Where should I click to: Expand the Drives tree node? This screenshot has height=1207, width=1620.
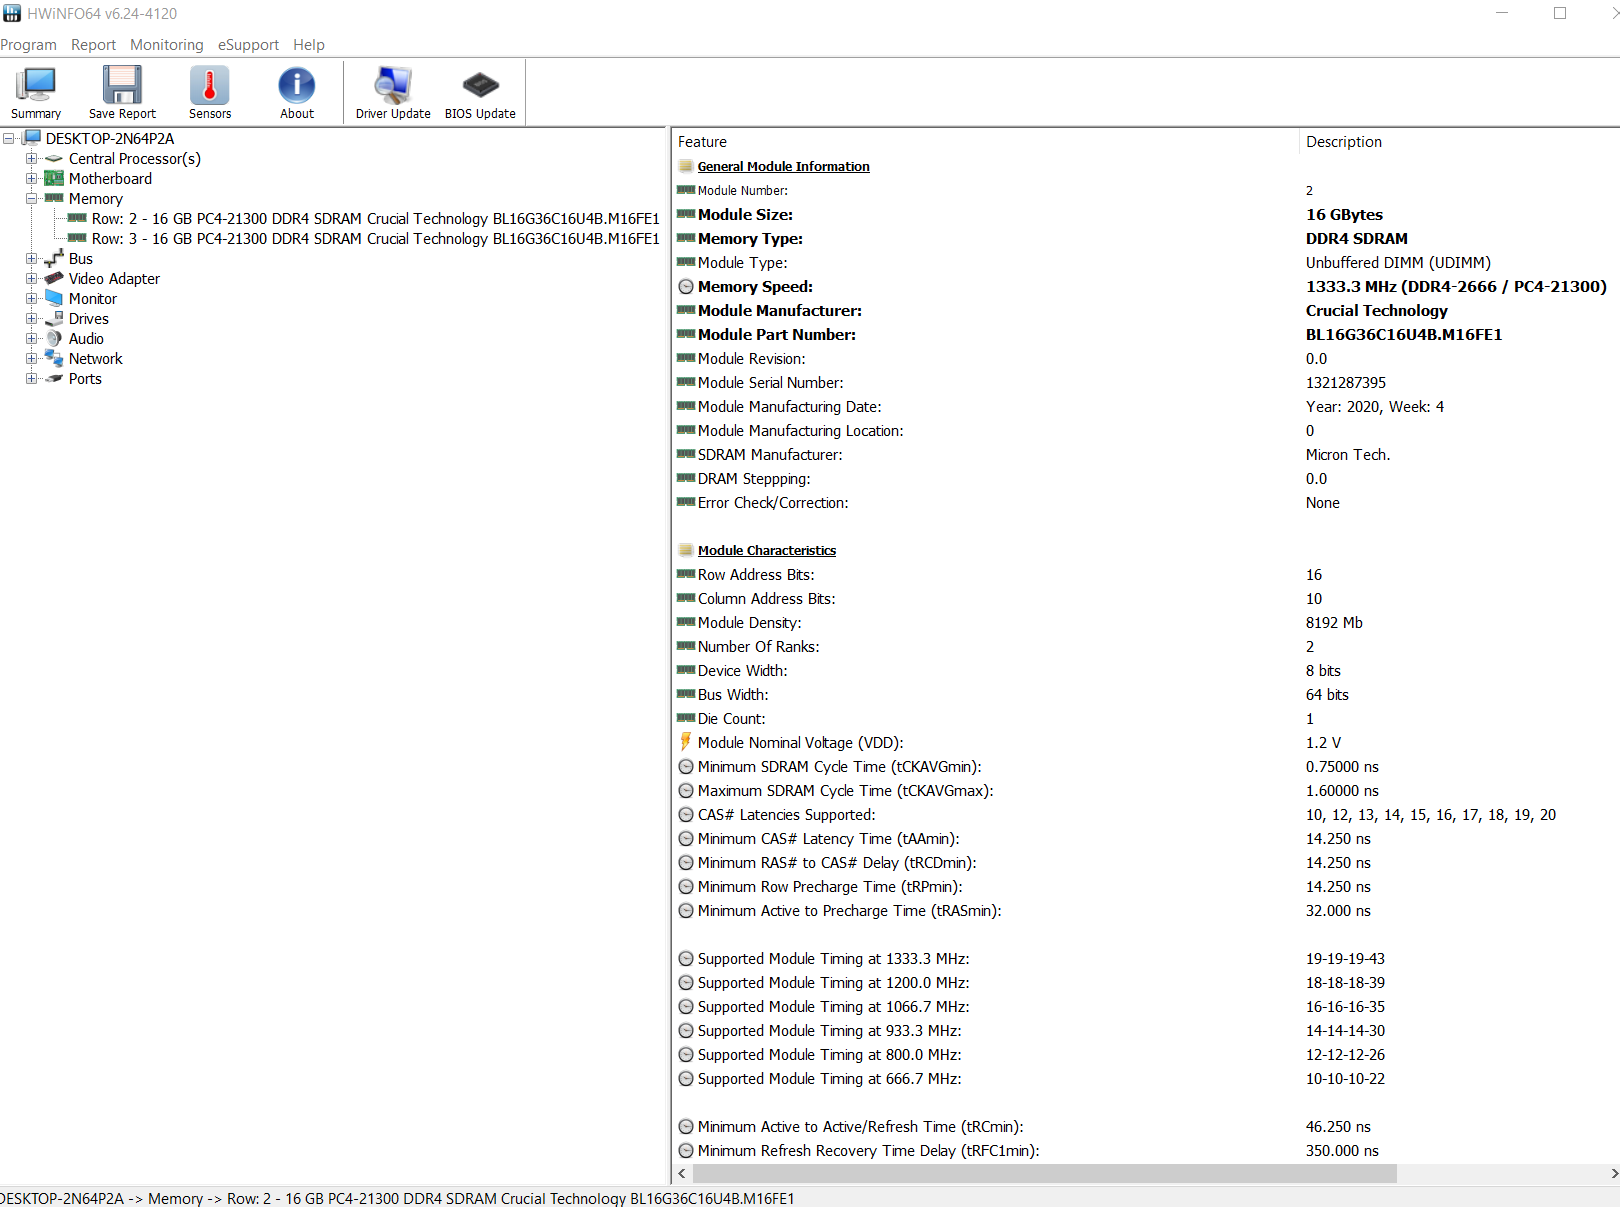(x=31, y=319)
